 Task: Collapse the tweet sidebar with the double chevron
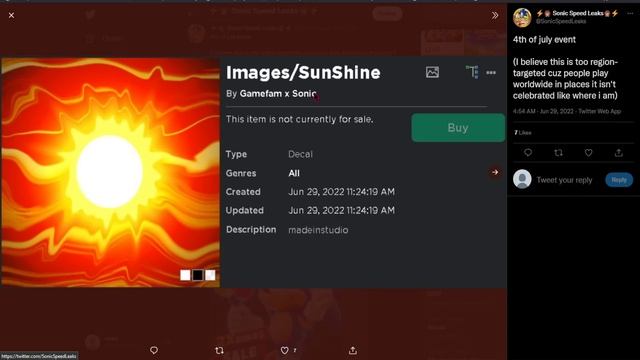point(495,16)
